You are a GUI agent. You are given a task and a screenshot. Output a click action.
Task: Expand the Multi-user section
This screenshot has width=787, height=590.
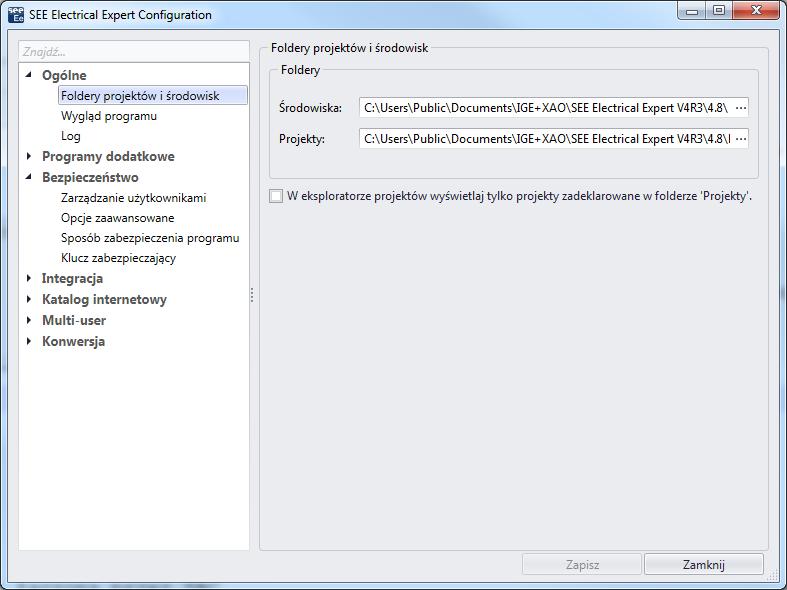click(29, 320)
